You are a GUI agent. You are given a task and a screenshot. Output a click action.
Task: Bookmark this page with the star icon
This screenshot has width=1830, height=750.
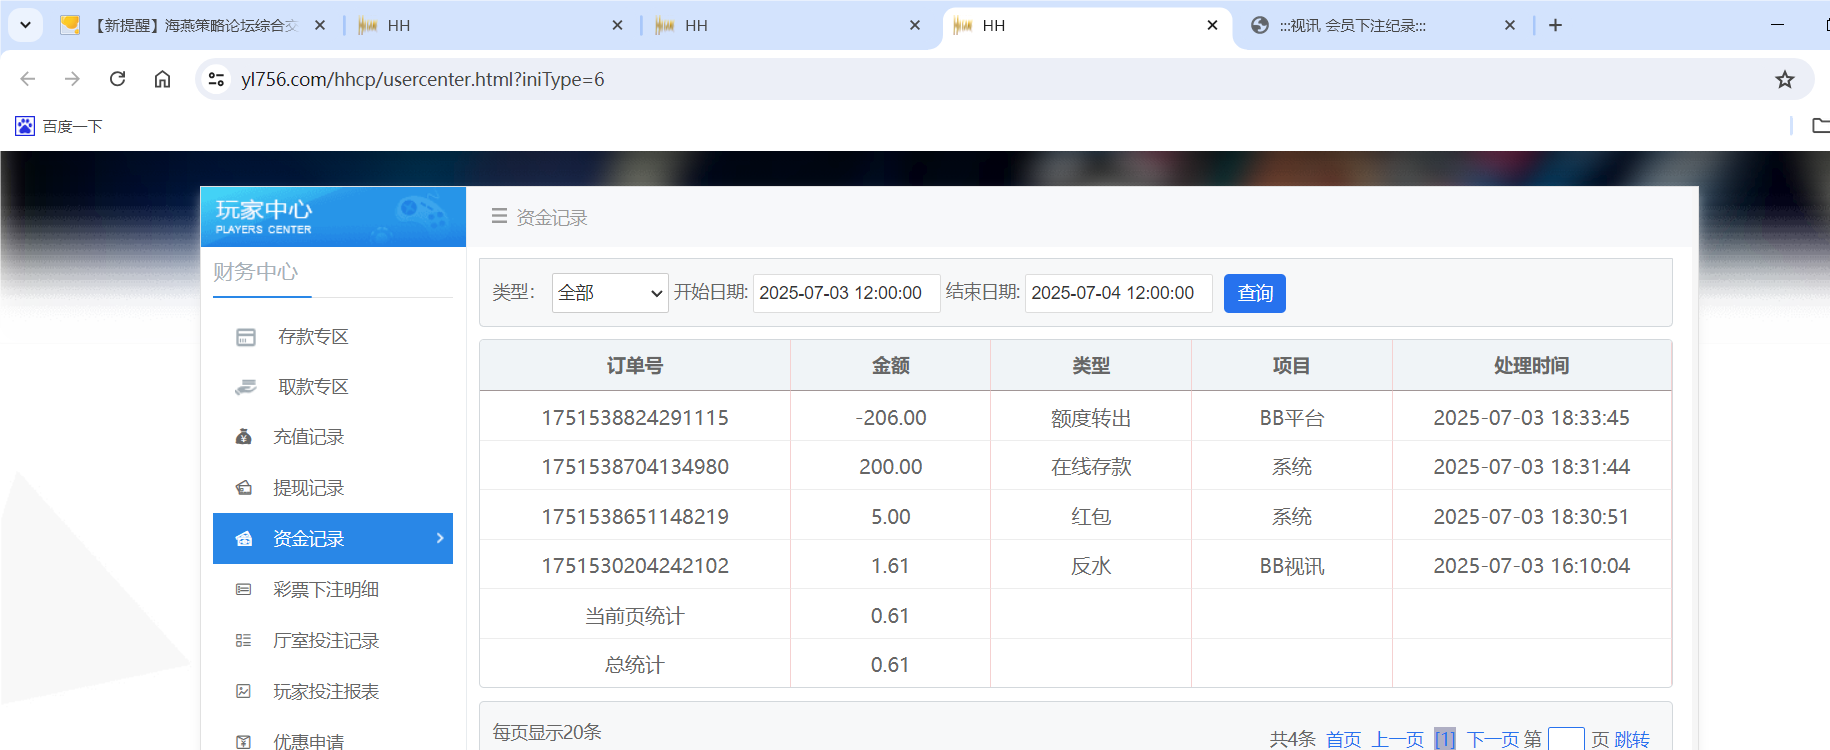pos(1784,80)
